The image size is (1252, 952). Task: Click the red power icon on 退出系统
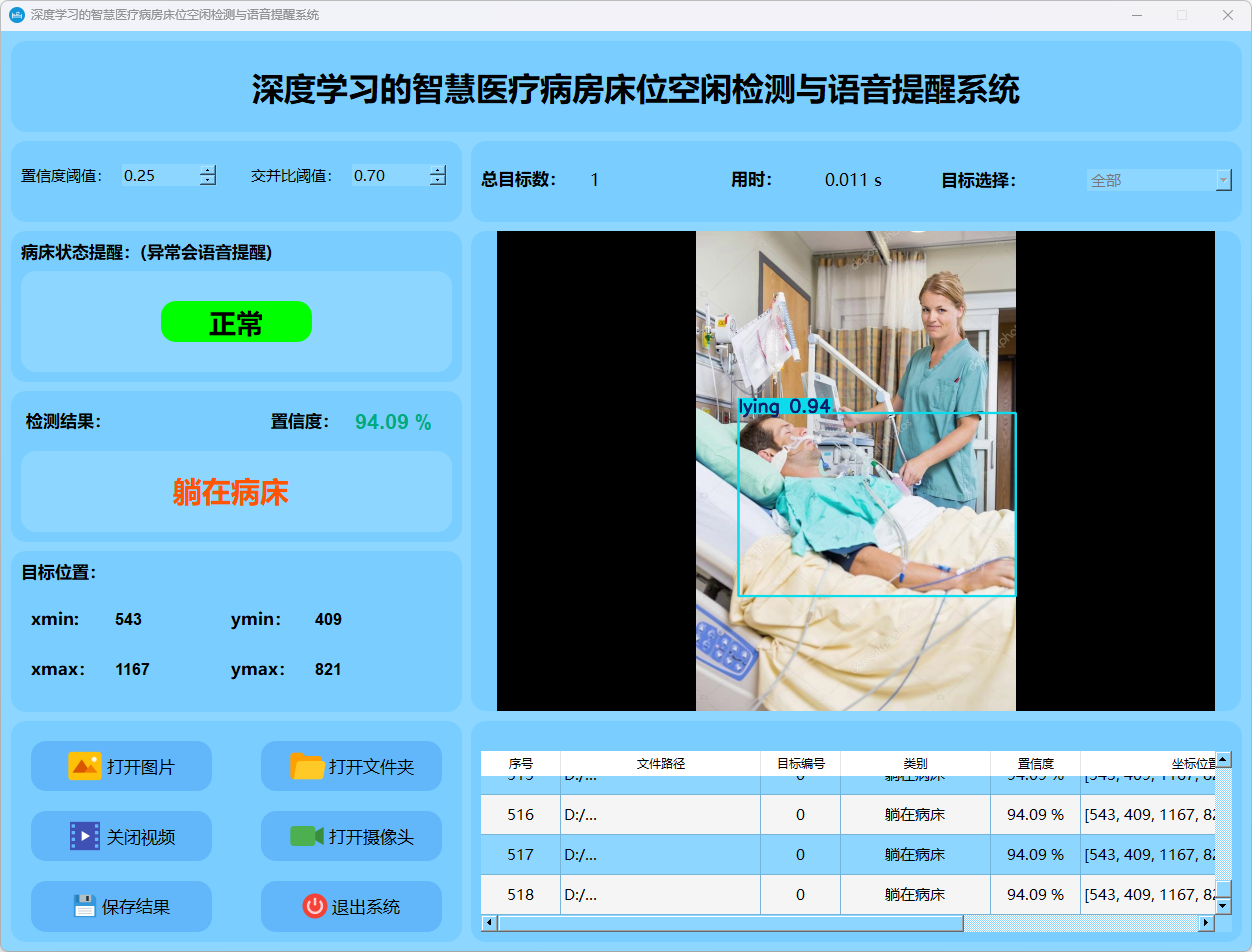[314, 906]
